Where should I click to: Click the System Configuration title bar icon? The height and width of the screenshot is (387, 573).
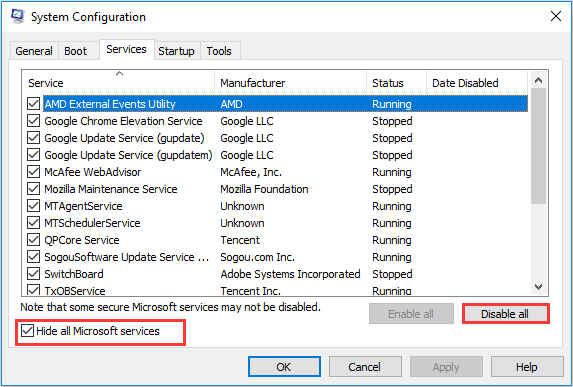point(17,16)
